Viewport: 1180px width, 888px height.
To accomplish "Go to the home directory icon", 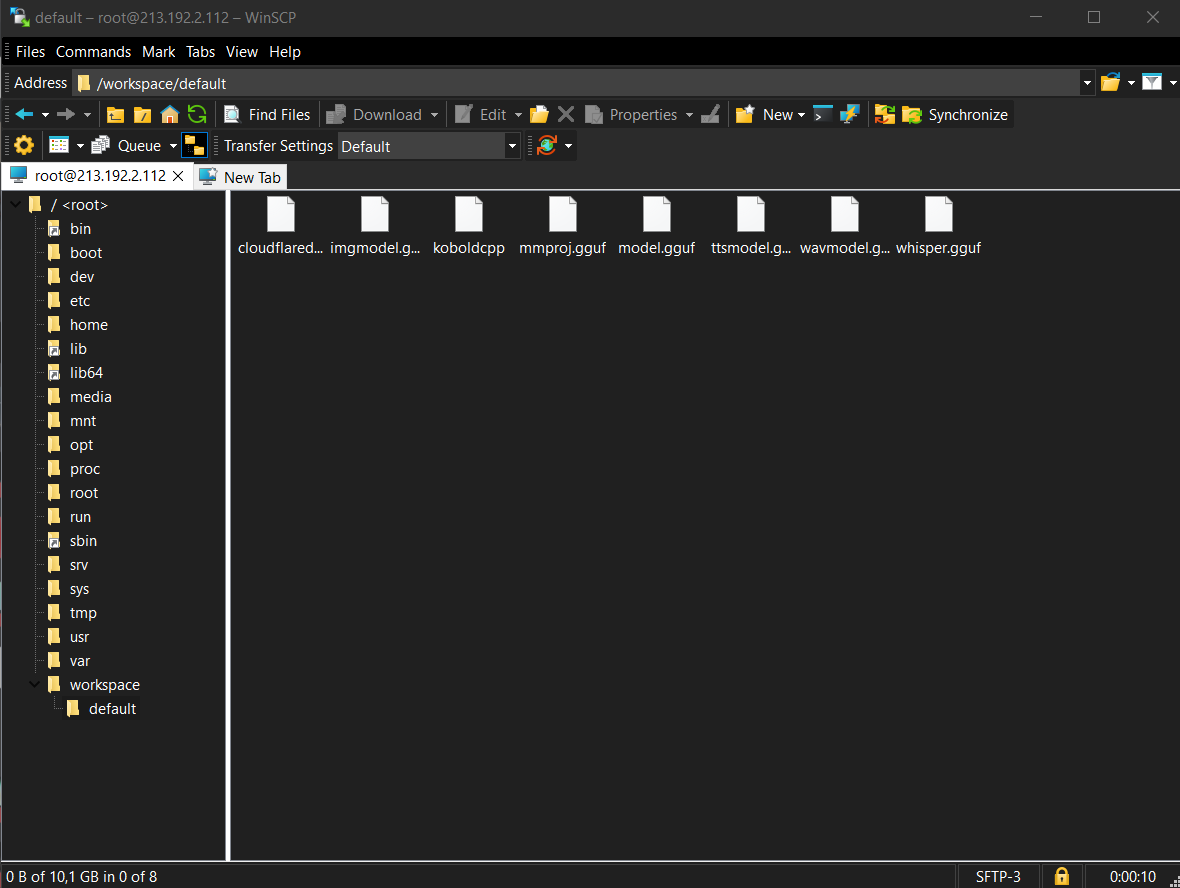I will pyautogui.click(x=169, y=114).
